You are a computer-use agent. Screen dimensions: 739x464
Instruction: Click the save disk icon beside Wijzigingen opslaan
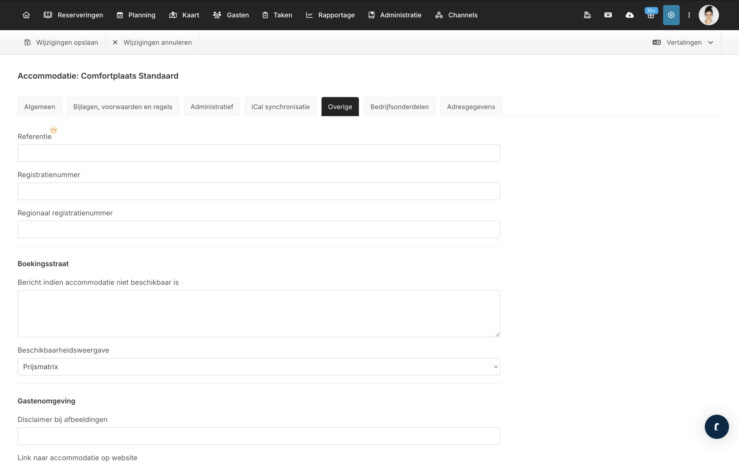[x=27, y=42]
